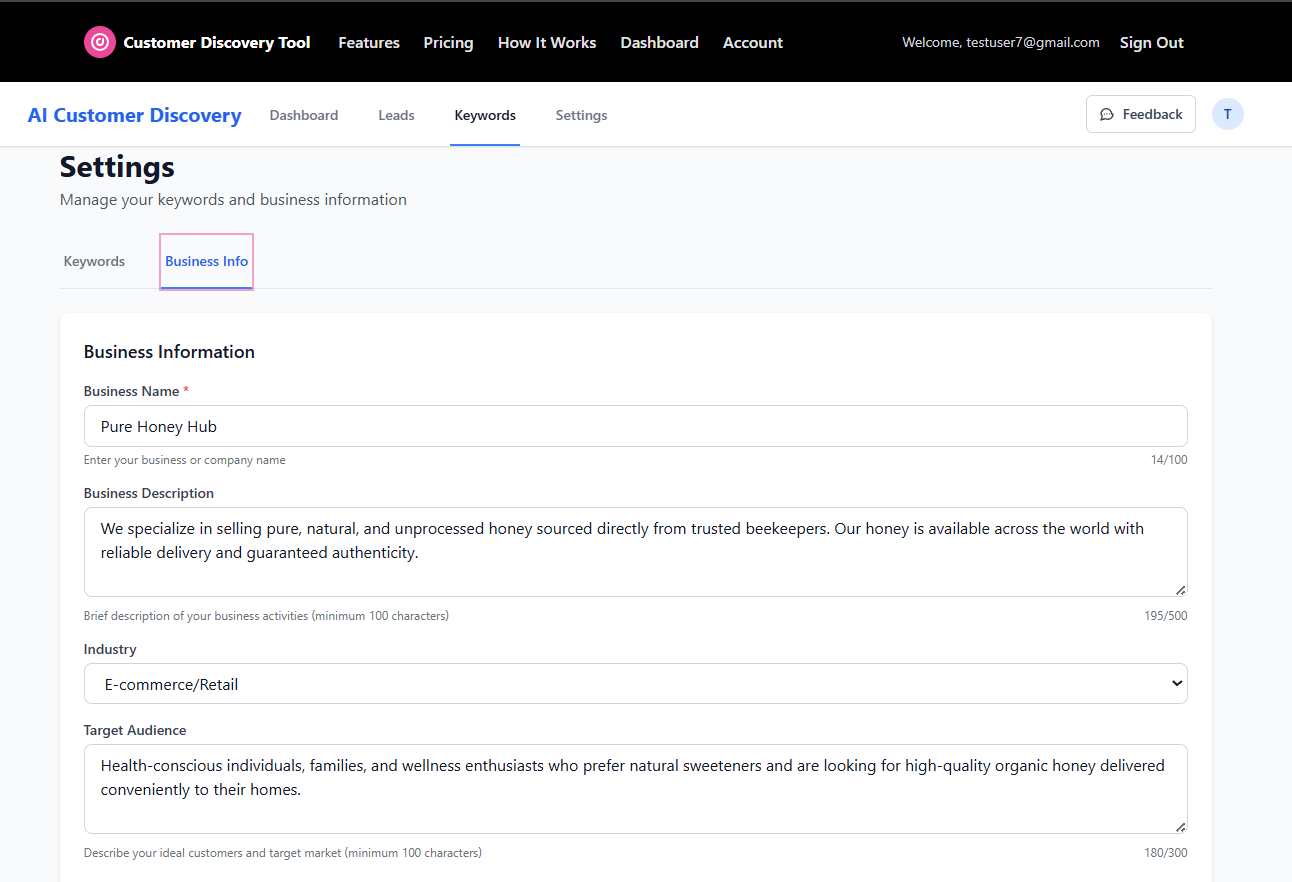Click the 180/300 character counter
The height and width of the screenshot is (882, 1292).
[x=1166, y=853]
